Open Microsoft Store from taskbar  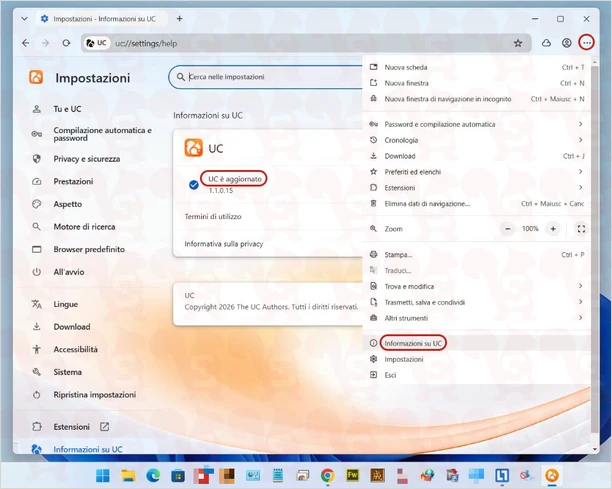point(178,475)
